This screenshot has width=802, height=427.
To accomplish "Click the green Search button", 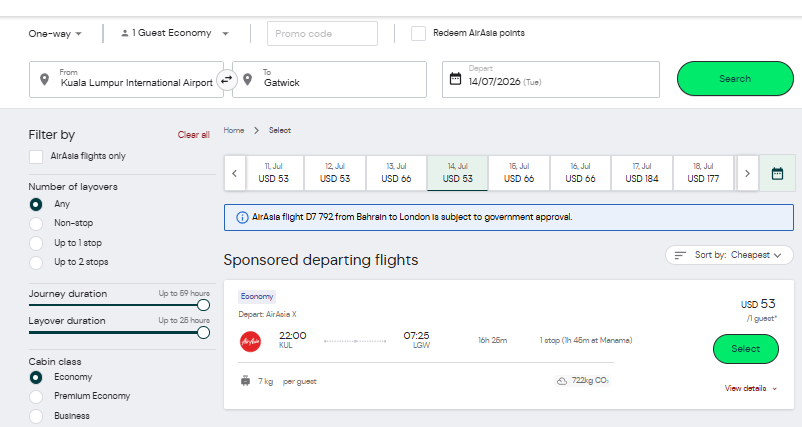I will [x=735, y=79].
